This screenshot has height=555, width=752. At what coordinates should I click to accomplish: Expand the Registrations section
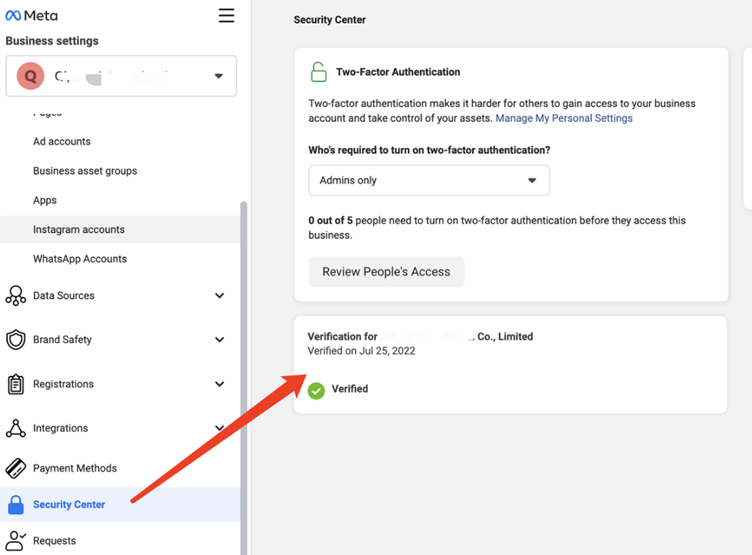[219, 384]
